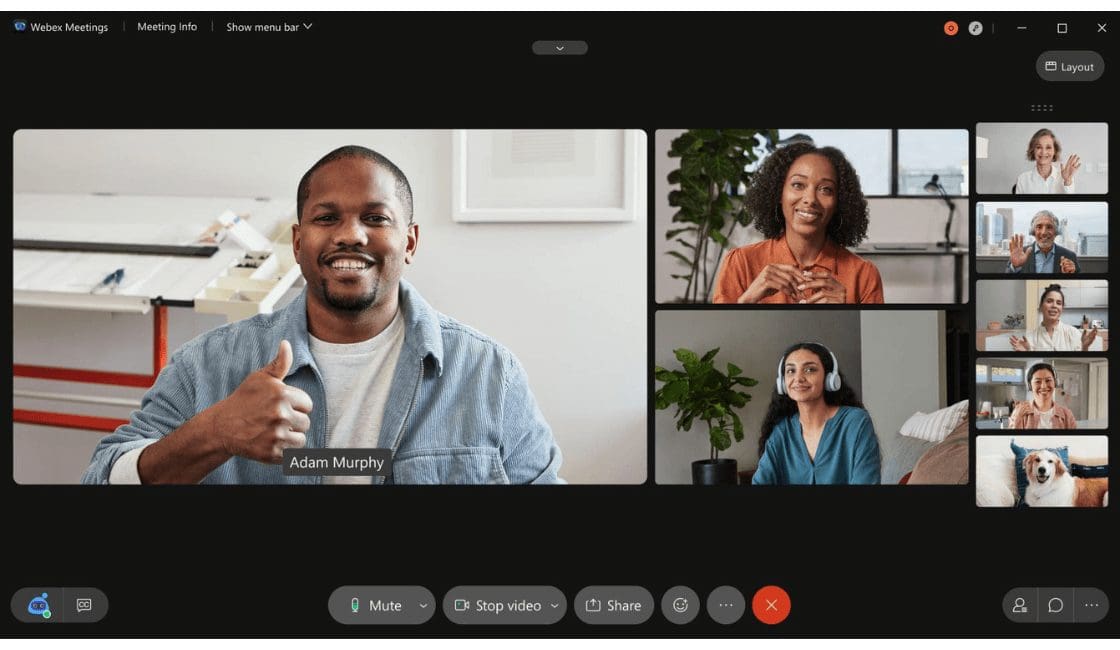
Task: Open the Participants panel
Action: coord(1019,605)
